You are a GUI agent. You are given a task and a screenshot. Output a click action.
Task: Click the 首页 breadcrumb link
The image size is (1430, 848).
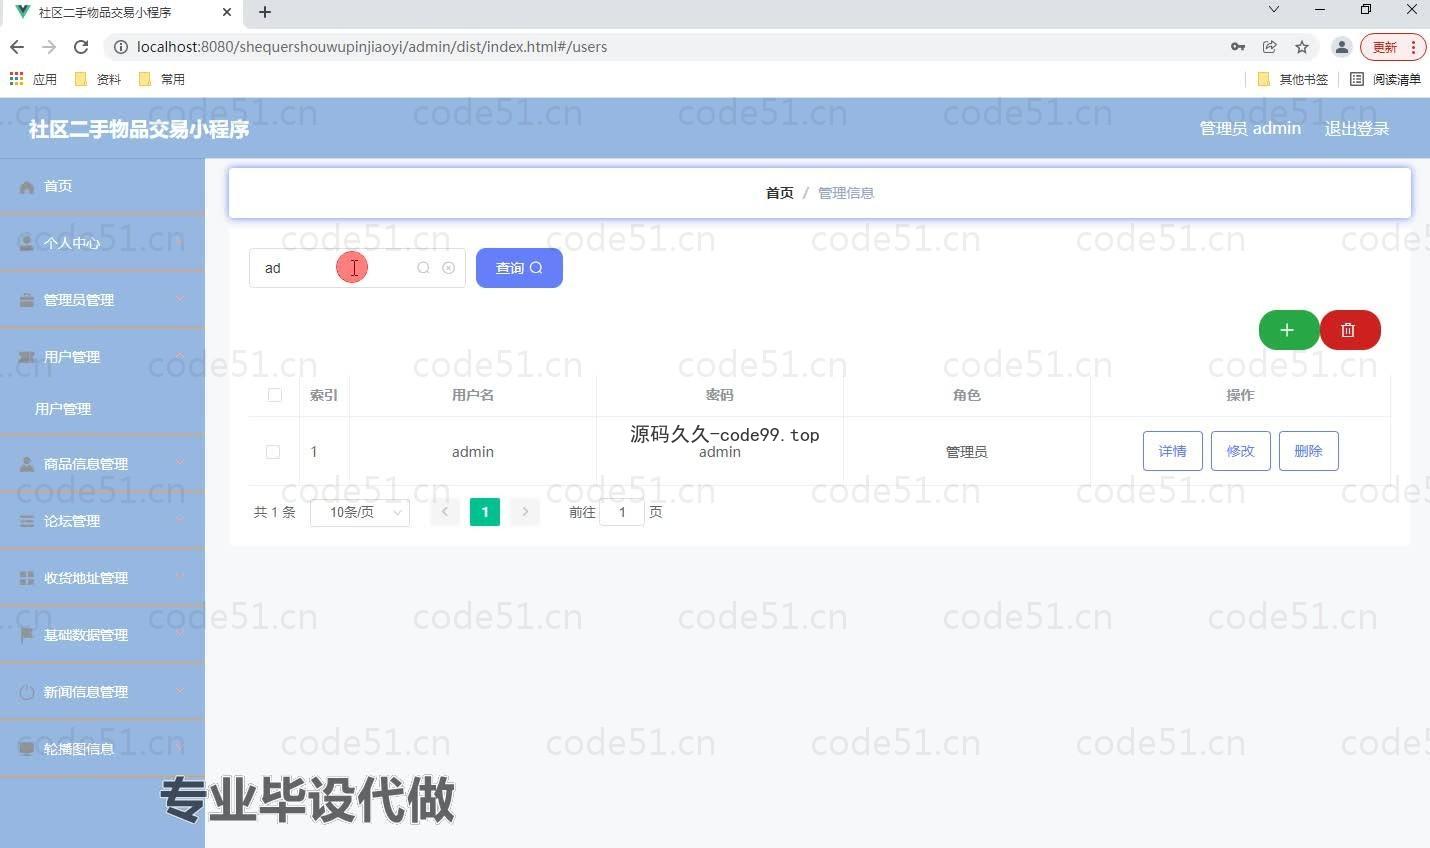pos(780,193)
